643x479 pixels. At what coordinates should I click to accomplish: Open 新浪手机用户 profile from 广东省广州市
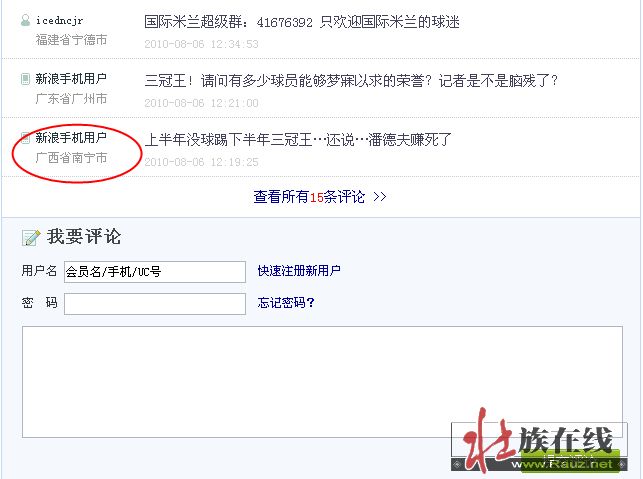71,79
